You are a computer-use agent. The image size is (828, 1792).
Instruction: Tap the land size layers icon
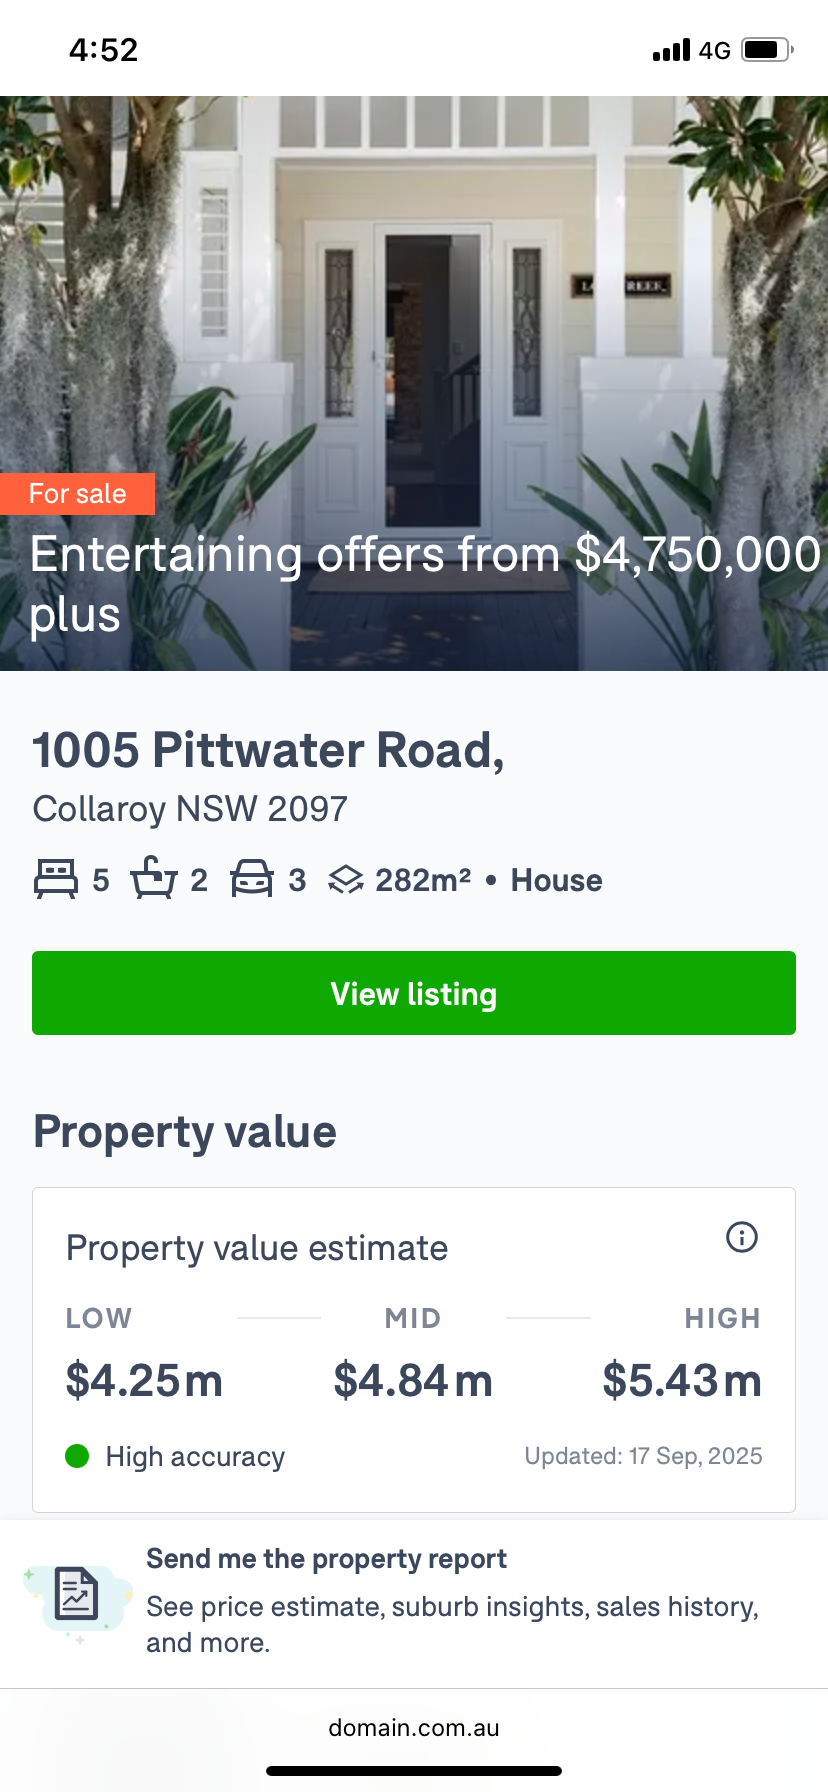pyautogui.click(x=346, y=880)
